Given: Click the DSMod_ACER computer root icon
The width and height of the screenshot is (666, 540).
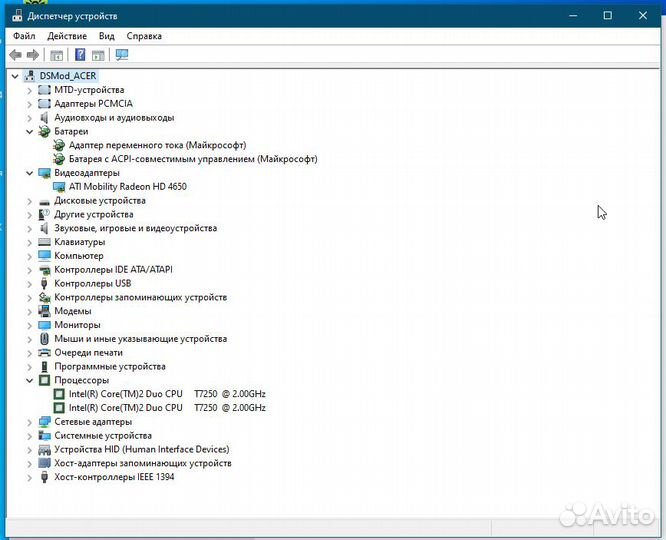Looking at the screenshot, I should (30, 76).
